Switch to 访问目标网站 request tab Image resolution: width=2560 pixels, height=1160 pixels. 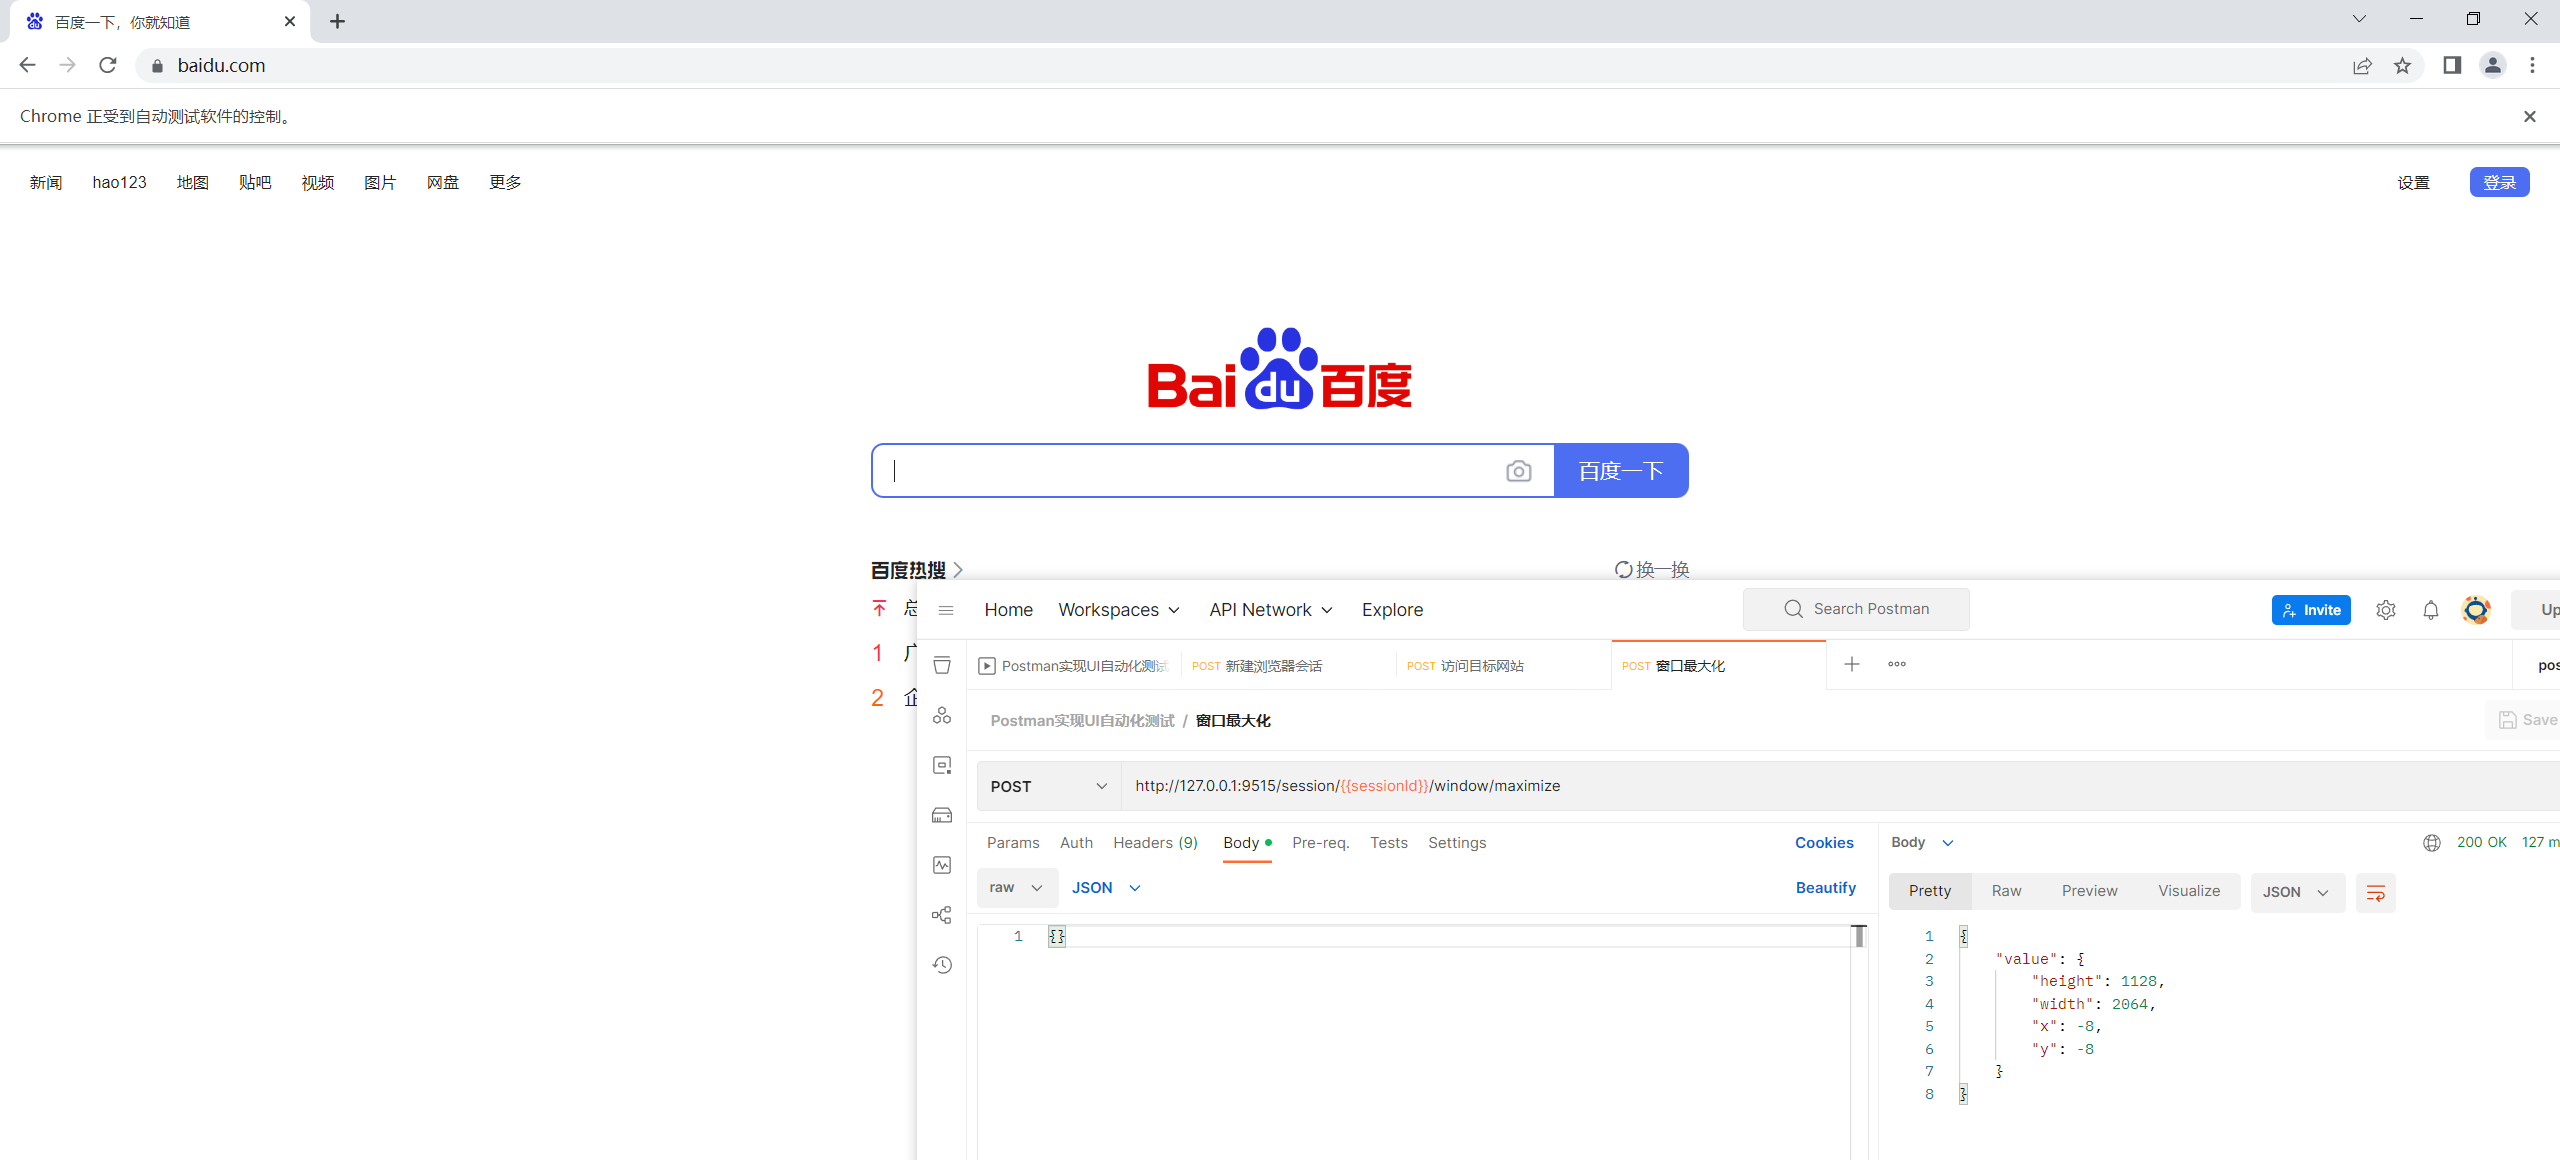tap(1503, 666)
